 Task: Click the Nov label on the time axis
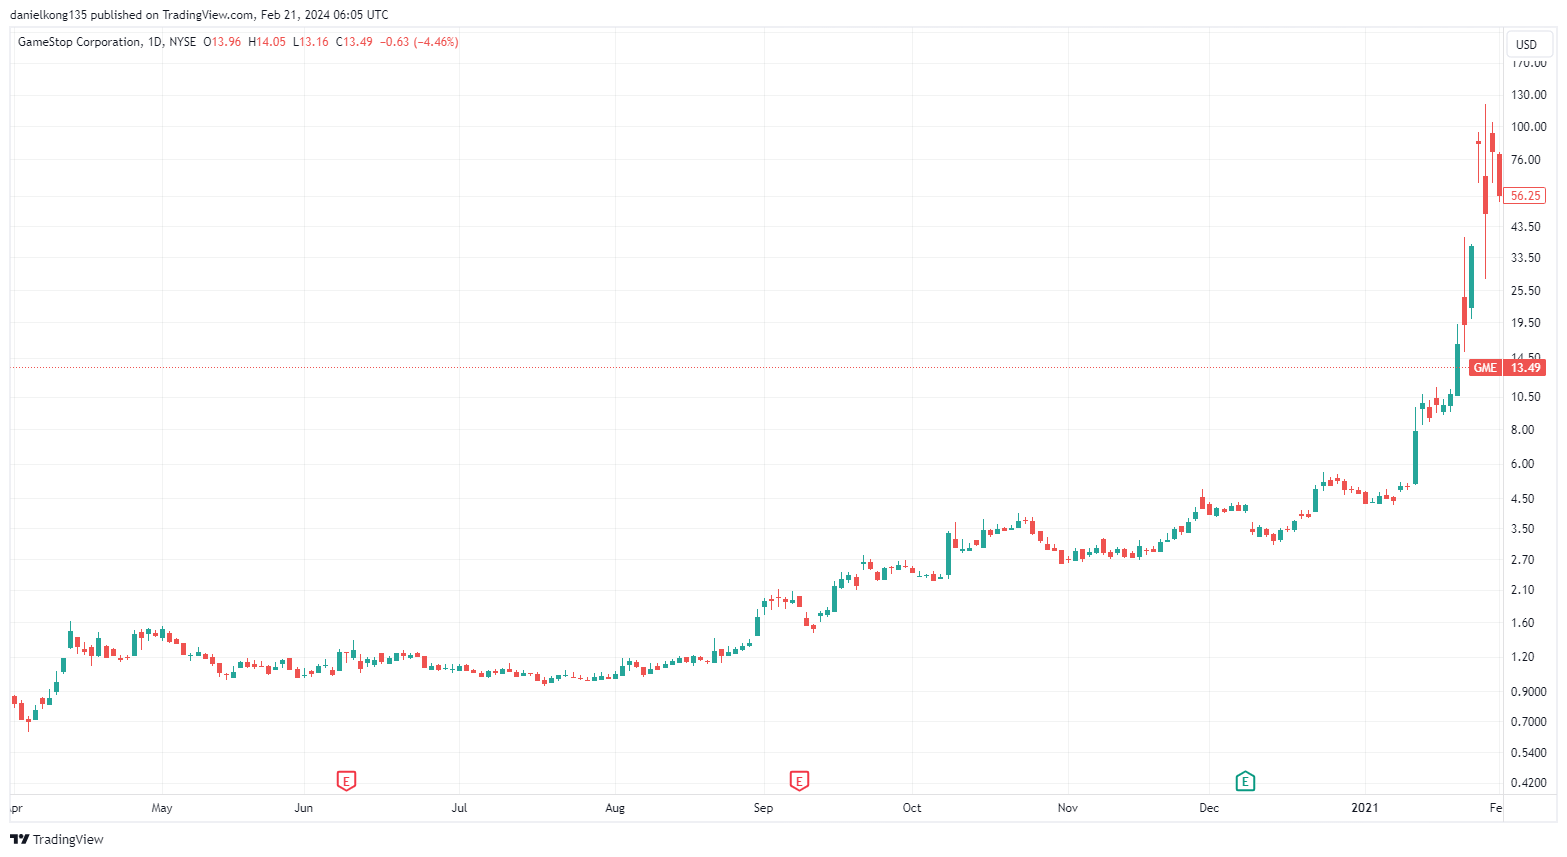1068,808
